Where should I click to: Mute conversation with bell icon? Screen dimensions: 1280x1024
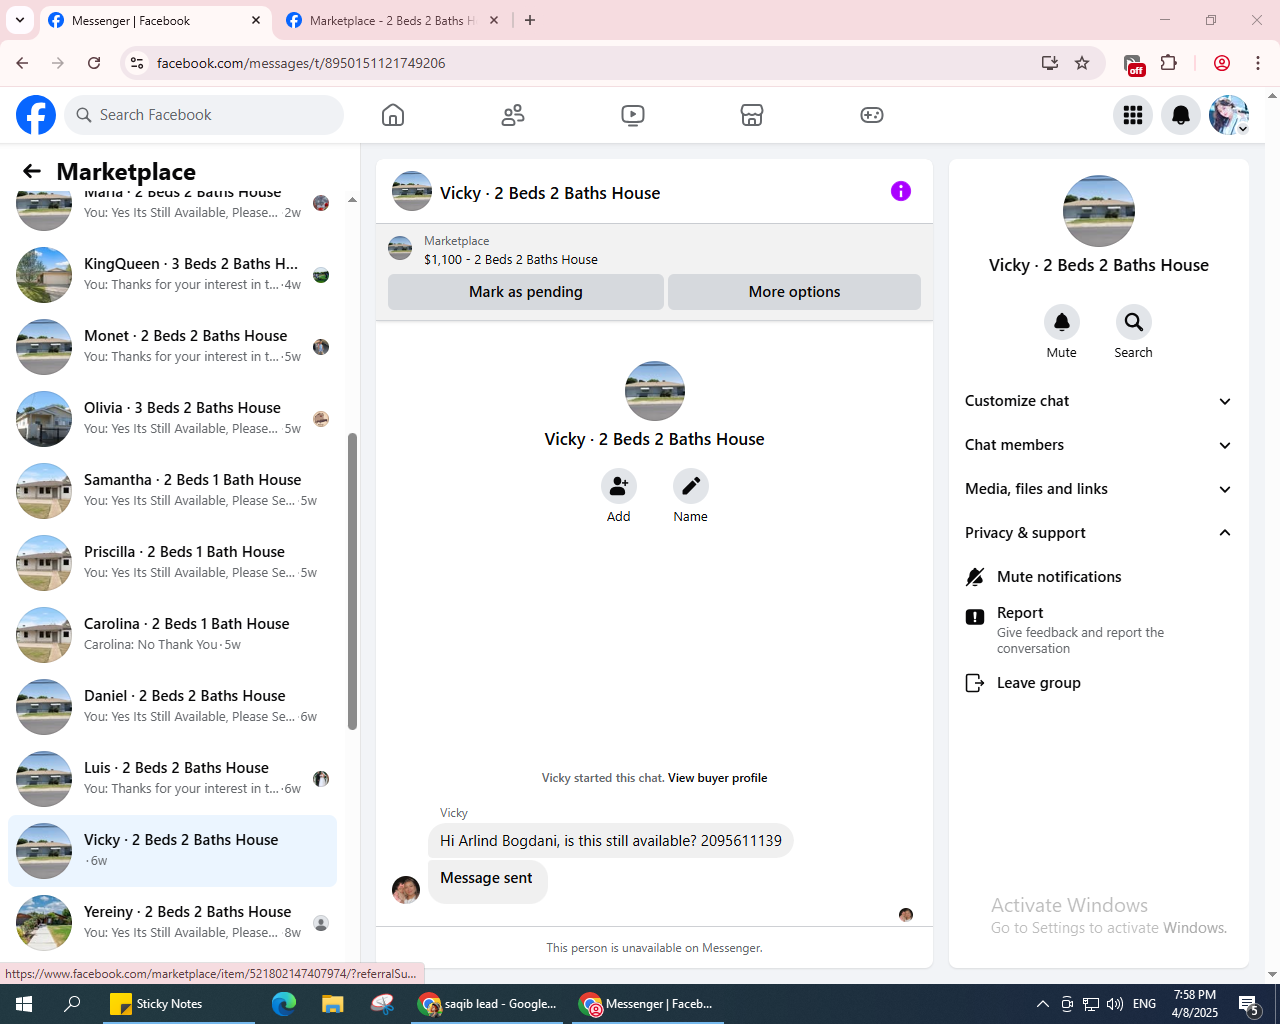[1062, 322]
